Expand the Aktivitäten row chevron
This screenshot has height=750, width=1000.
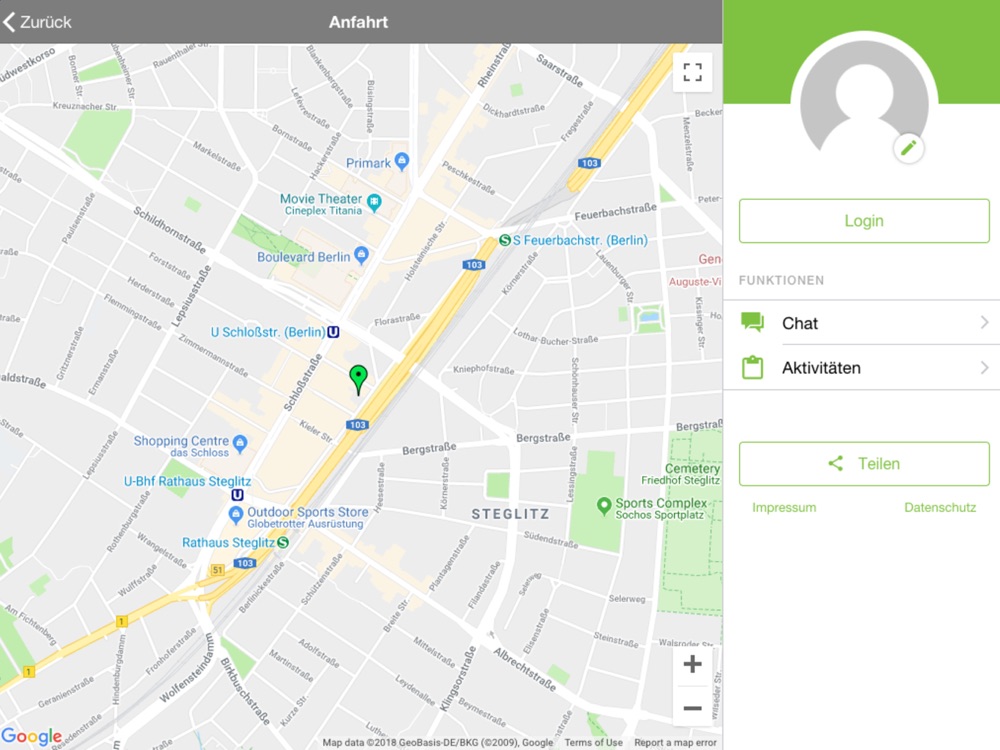pyautogui.click(x=984, y=367)
